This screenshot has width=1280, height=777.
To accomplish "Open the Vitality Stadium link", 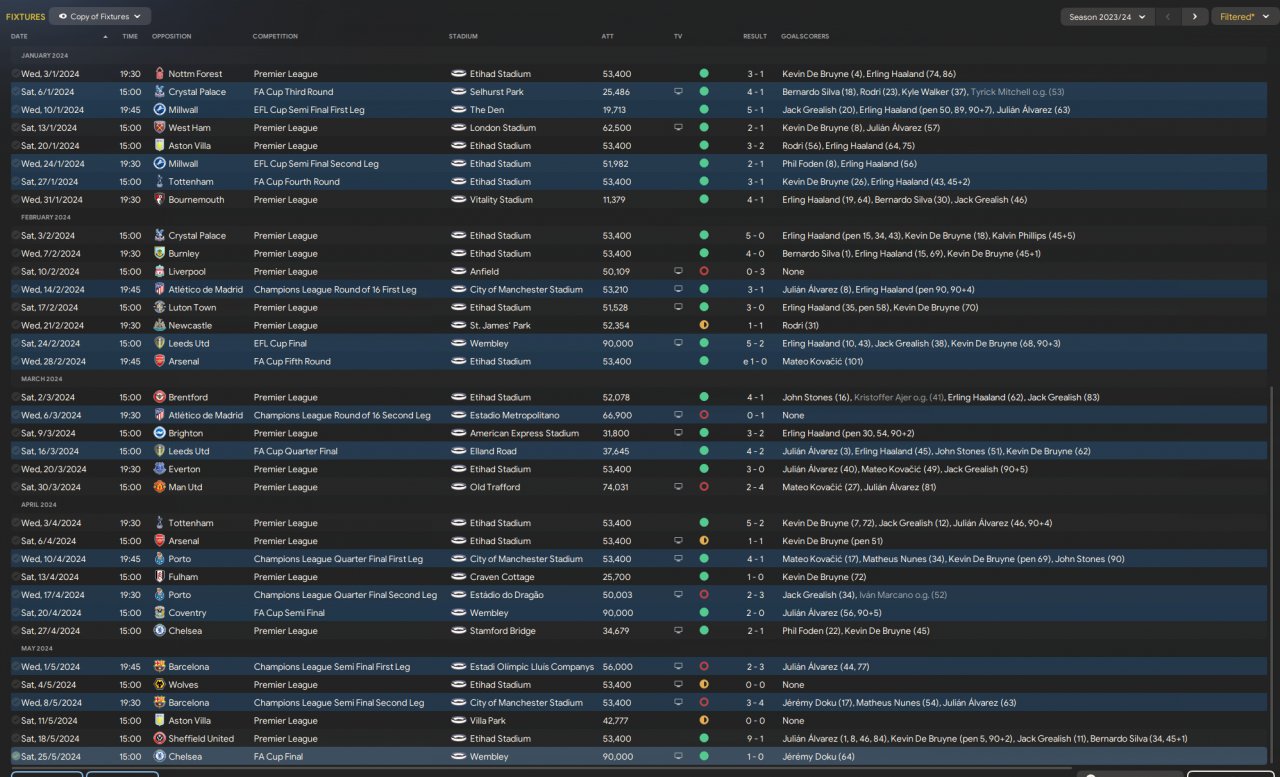I will pos(501,200).
